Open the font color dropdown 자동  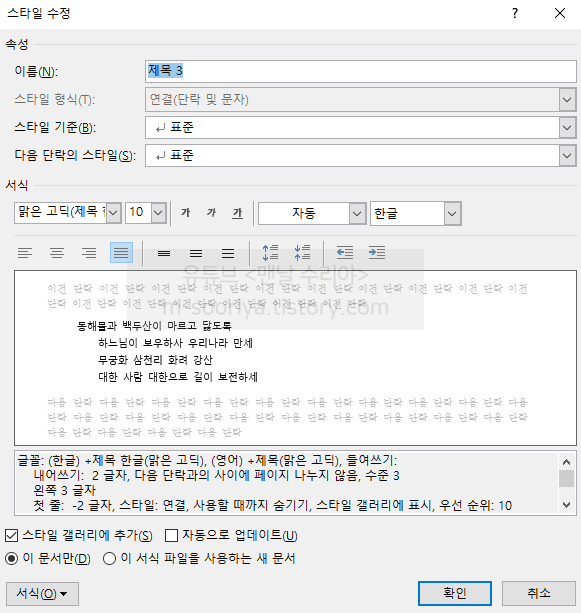click(357, 213)
